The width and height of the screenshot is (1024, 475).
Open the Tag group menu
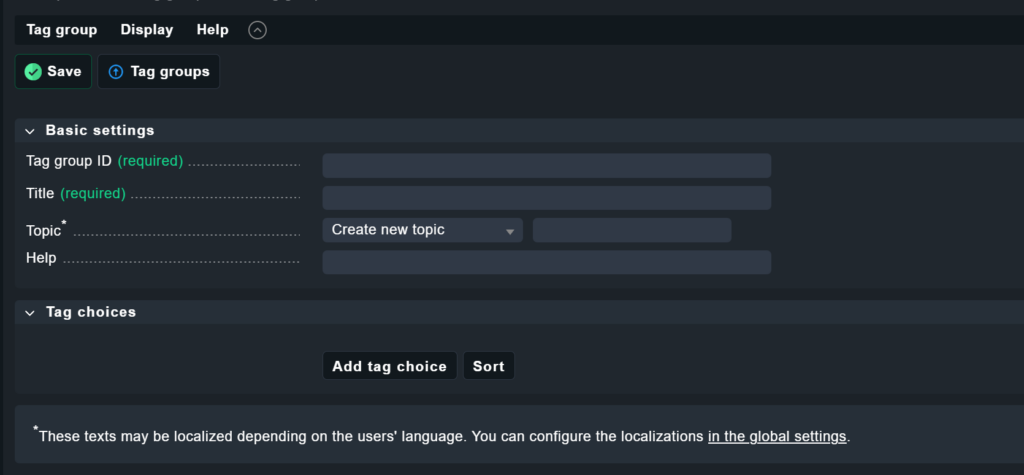tap(62, 30)
